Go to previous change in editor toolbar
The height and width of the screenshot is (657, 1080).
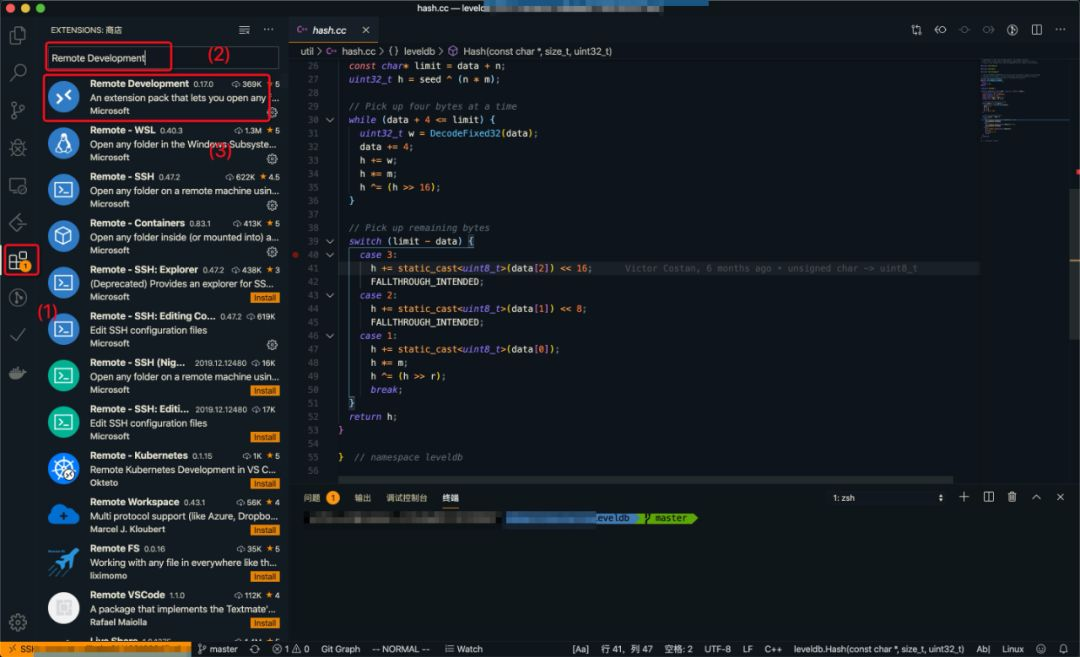(940, 30)
